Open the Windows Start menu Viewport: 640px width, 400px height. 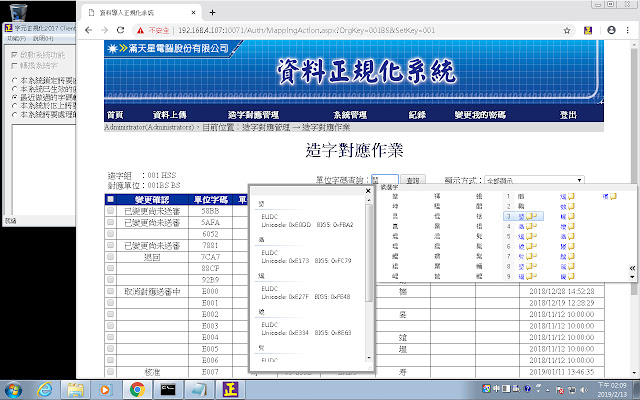(x=14, y=388)
